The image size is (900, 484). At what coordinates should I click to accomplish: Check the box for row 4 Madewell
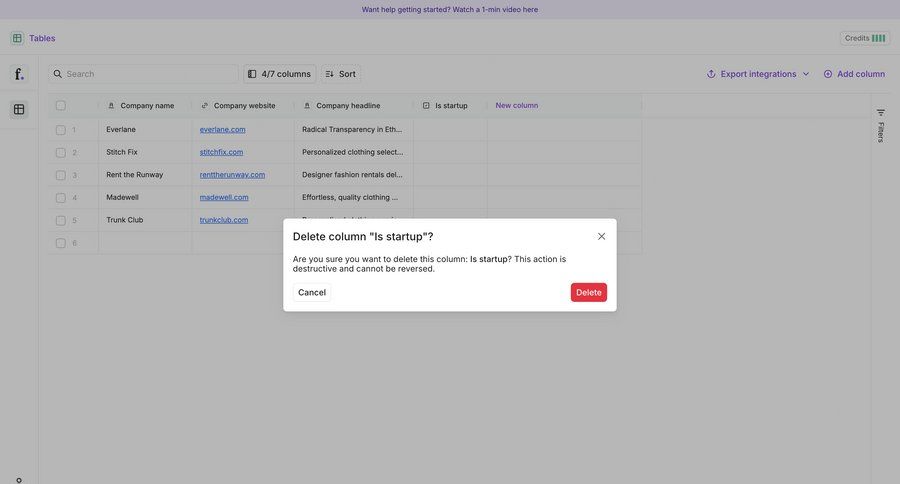[x=60, y=198]
